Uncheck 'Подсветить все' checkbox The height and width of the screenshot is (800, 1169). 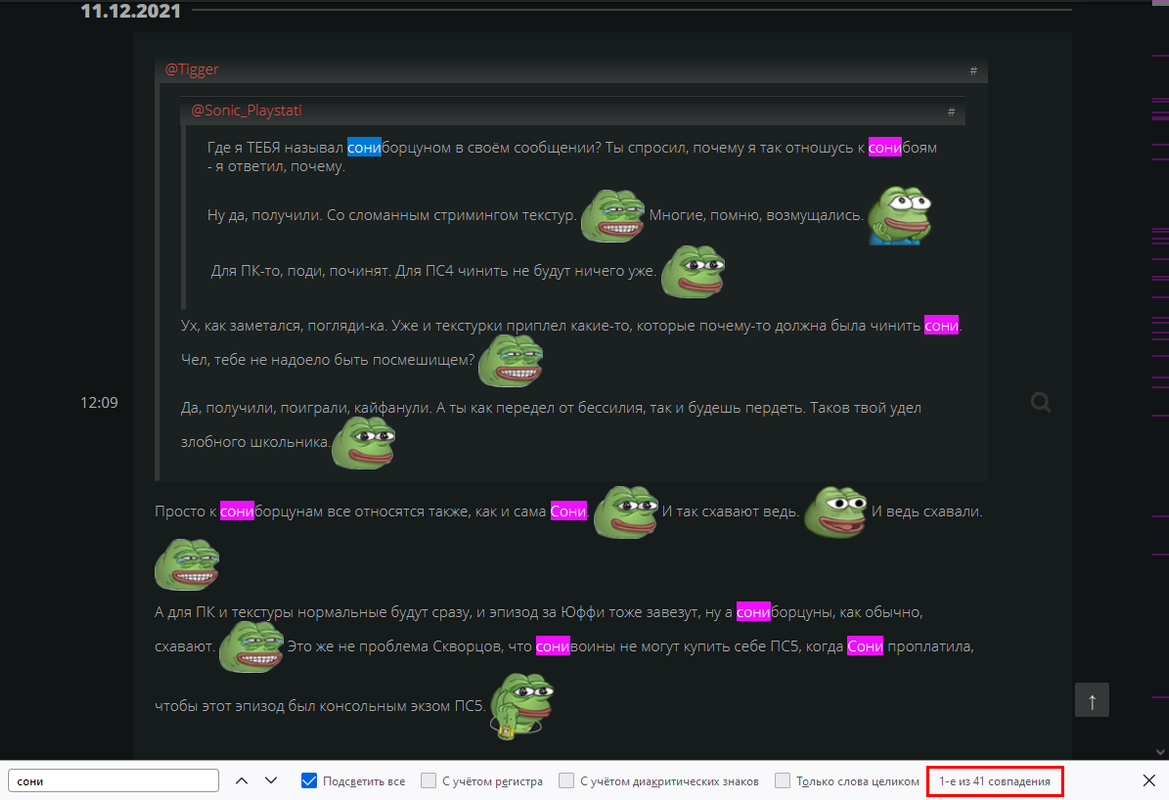click(309, 781)
